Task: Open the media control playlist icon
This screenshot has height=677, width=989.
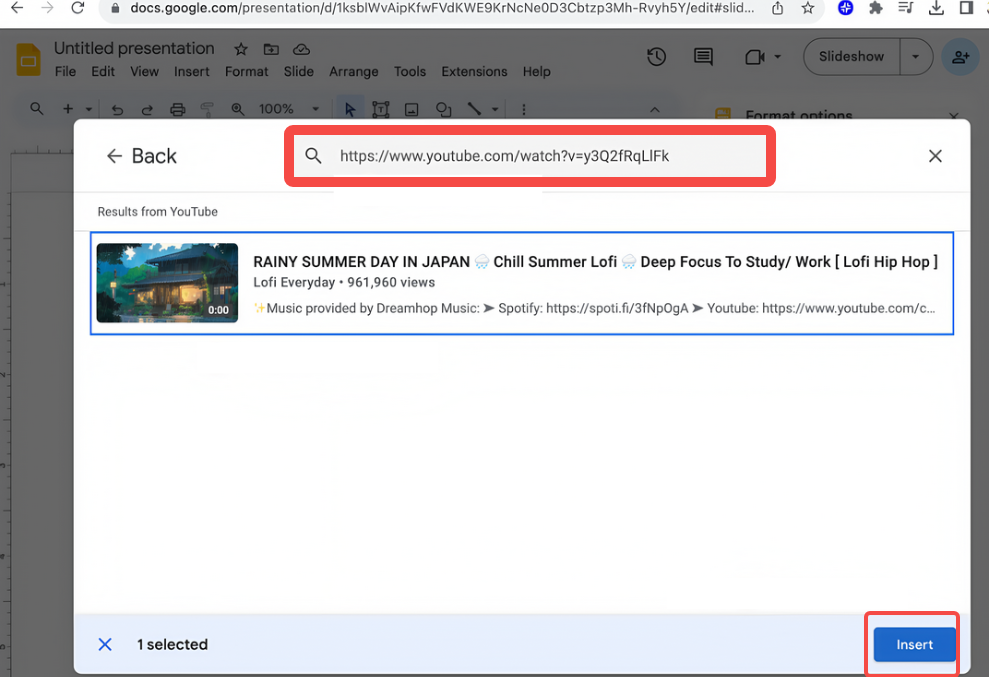Action: tap(906, 8)
